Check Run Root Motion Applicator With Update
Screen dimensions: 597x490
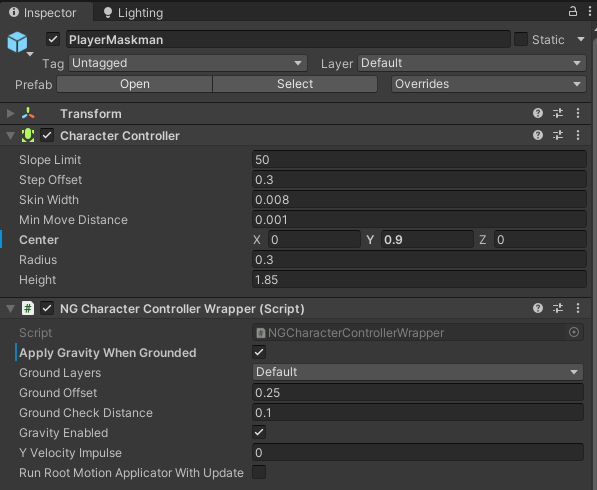click(259, 472)
